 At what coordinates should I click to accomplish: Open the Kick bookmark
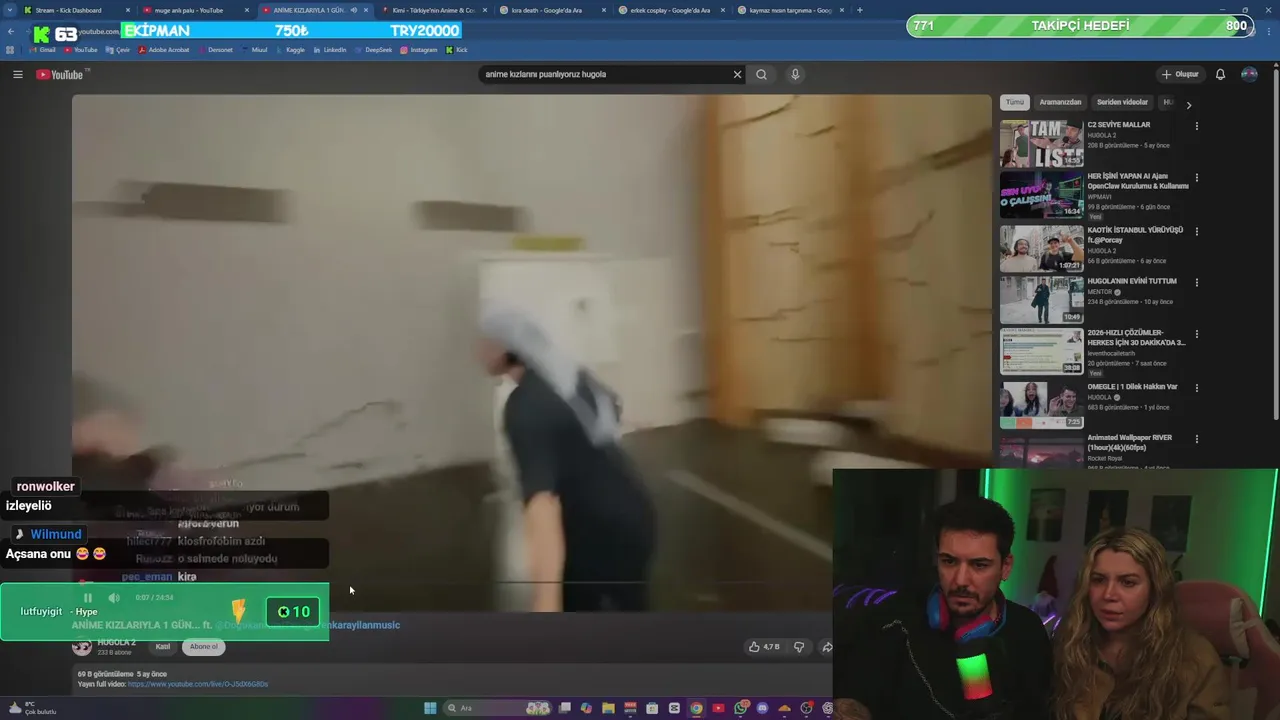tap(456, 49)
